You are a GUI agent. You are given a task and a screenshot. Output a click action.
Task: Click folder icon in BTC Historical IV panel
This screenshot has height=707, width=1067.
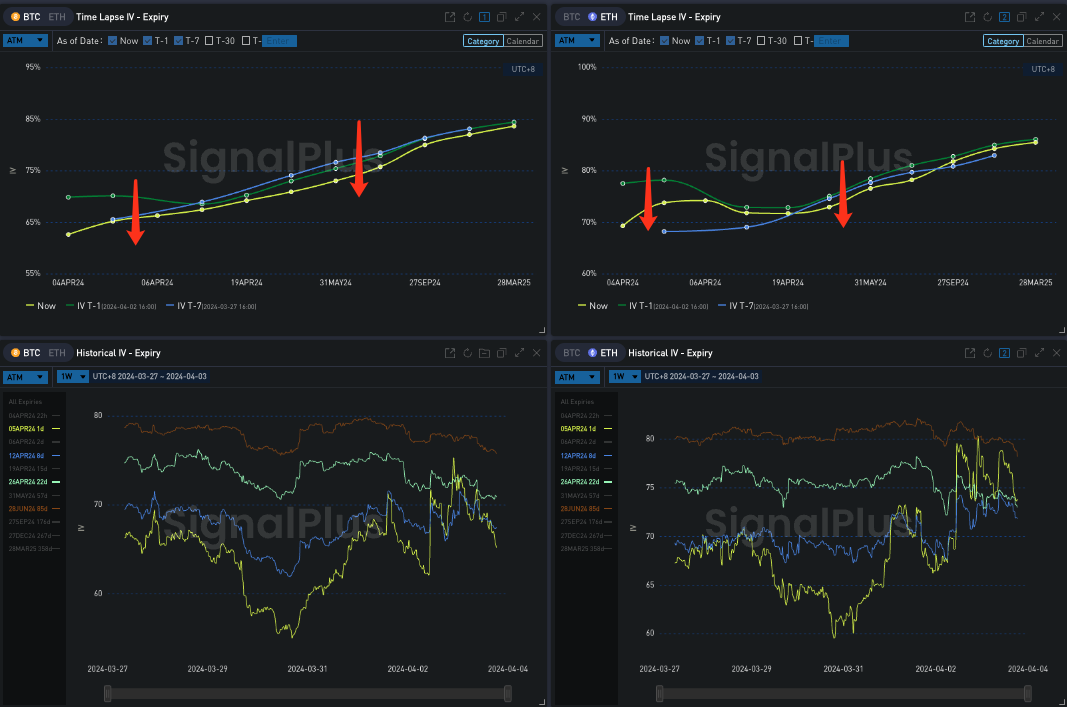(484, 353)
